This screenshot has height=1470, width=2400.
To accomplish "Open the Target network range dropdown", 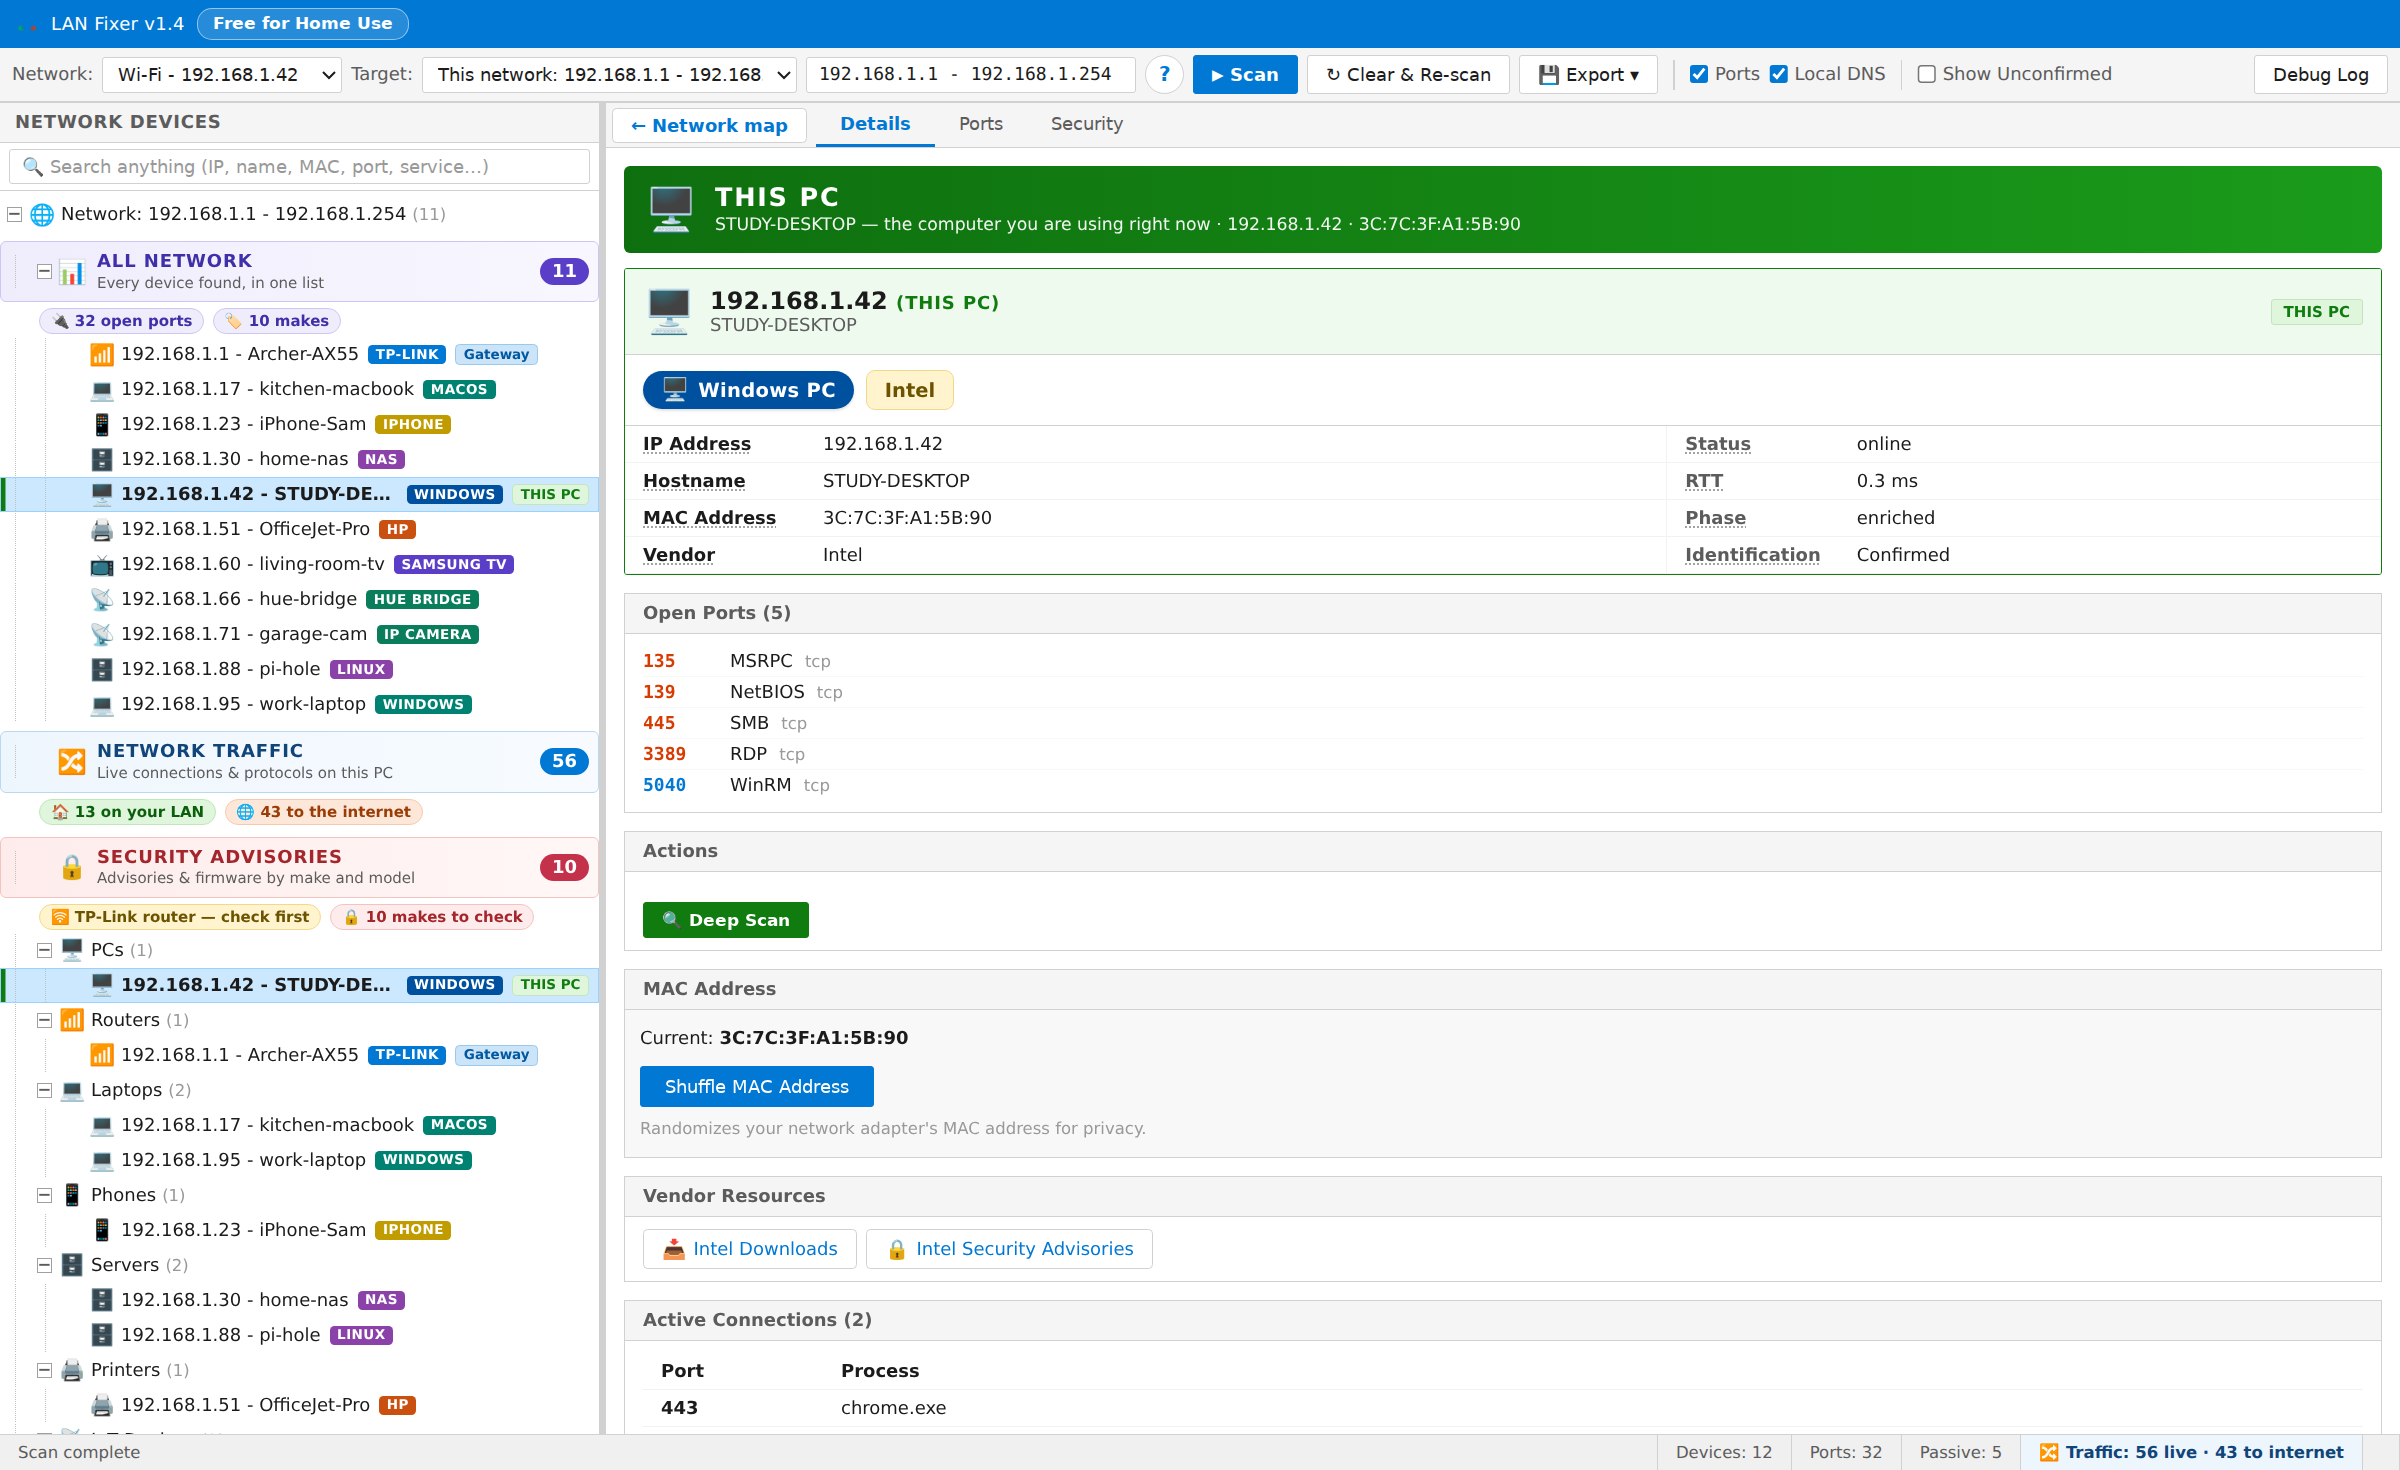I will [609, 75].
